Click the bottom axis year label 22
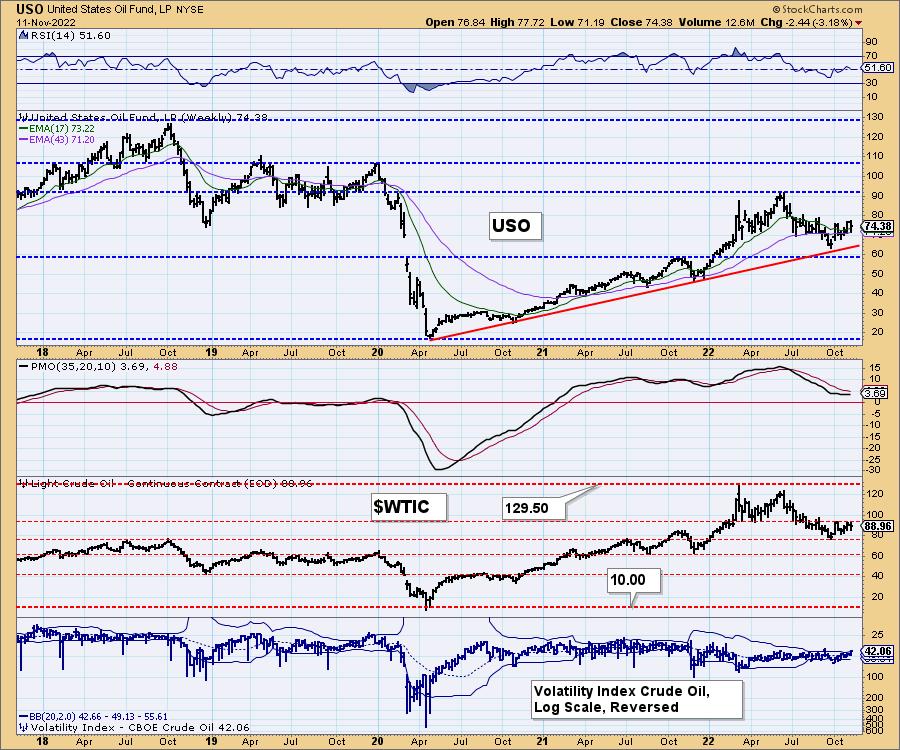 (709, 741)
